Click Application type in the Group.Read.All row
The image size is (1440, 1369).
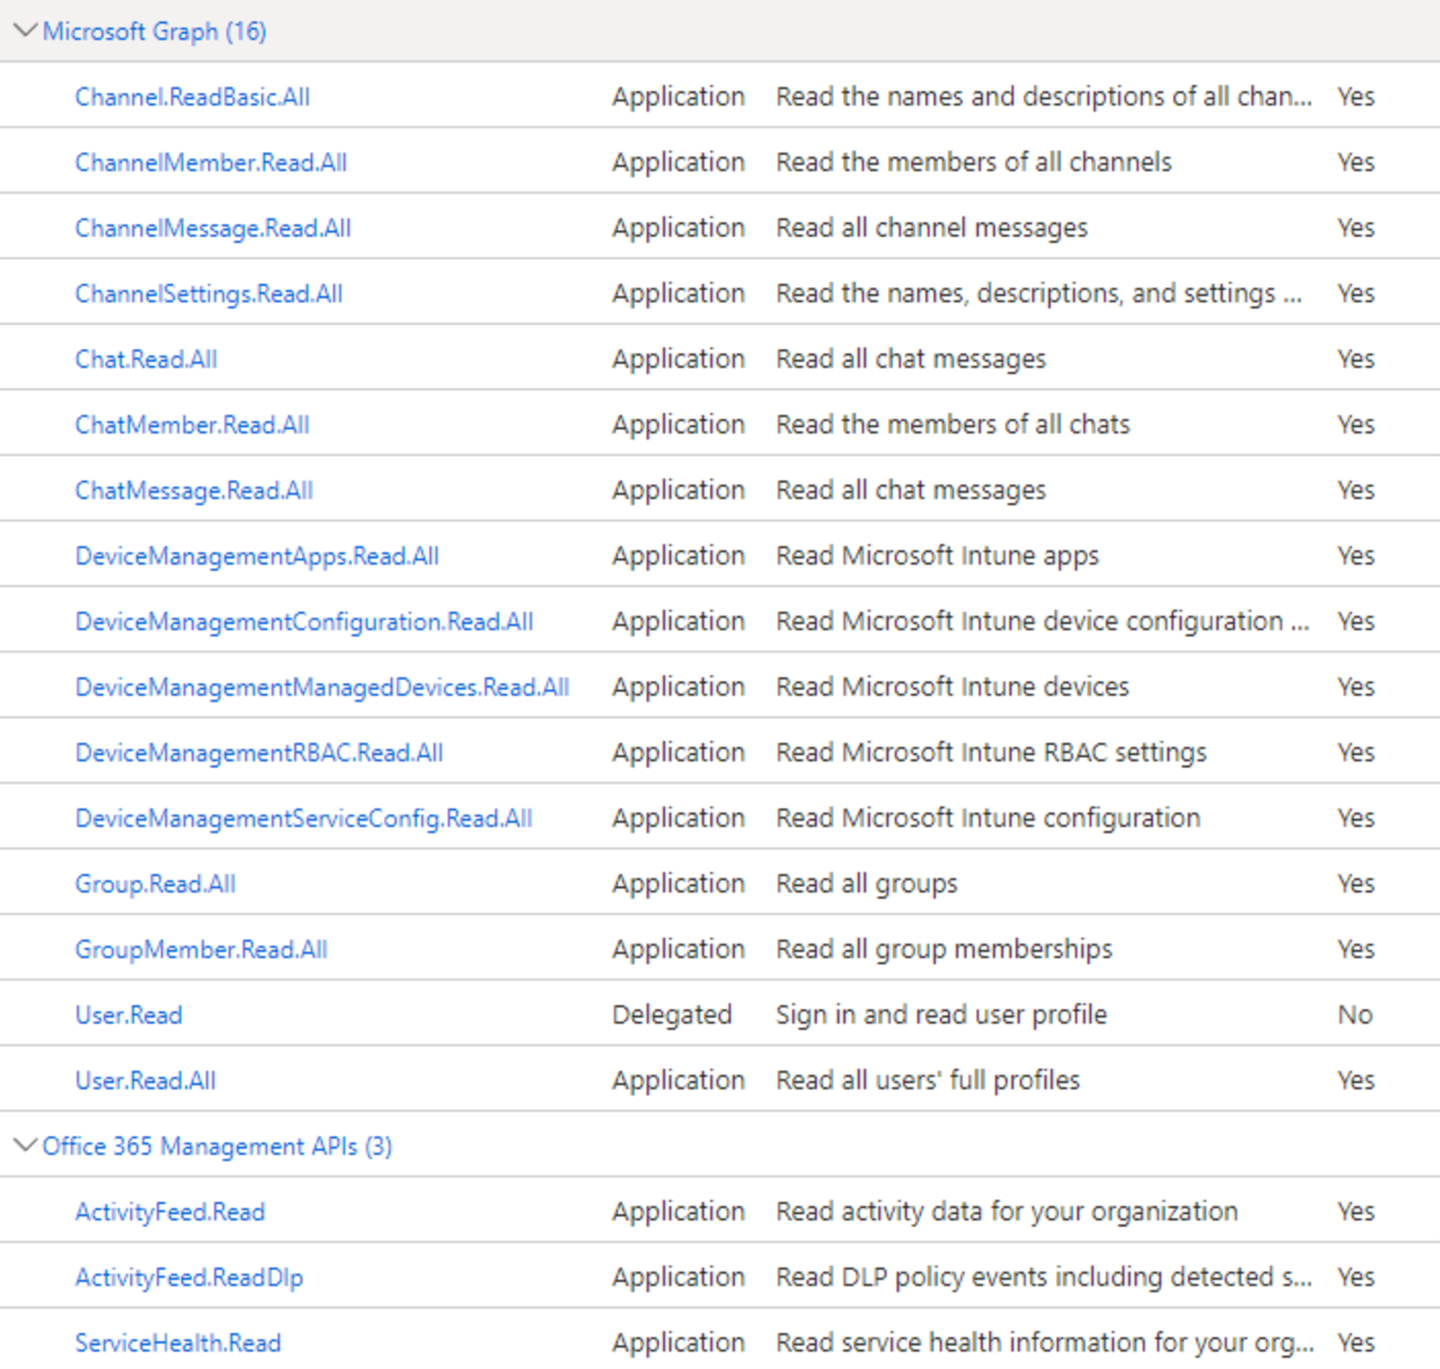coord(678,884)
